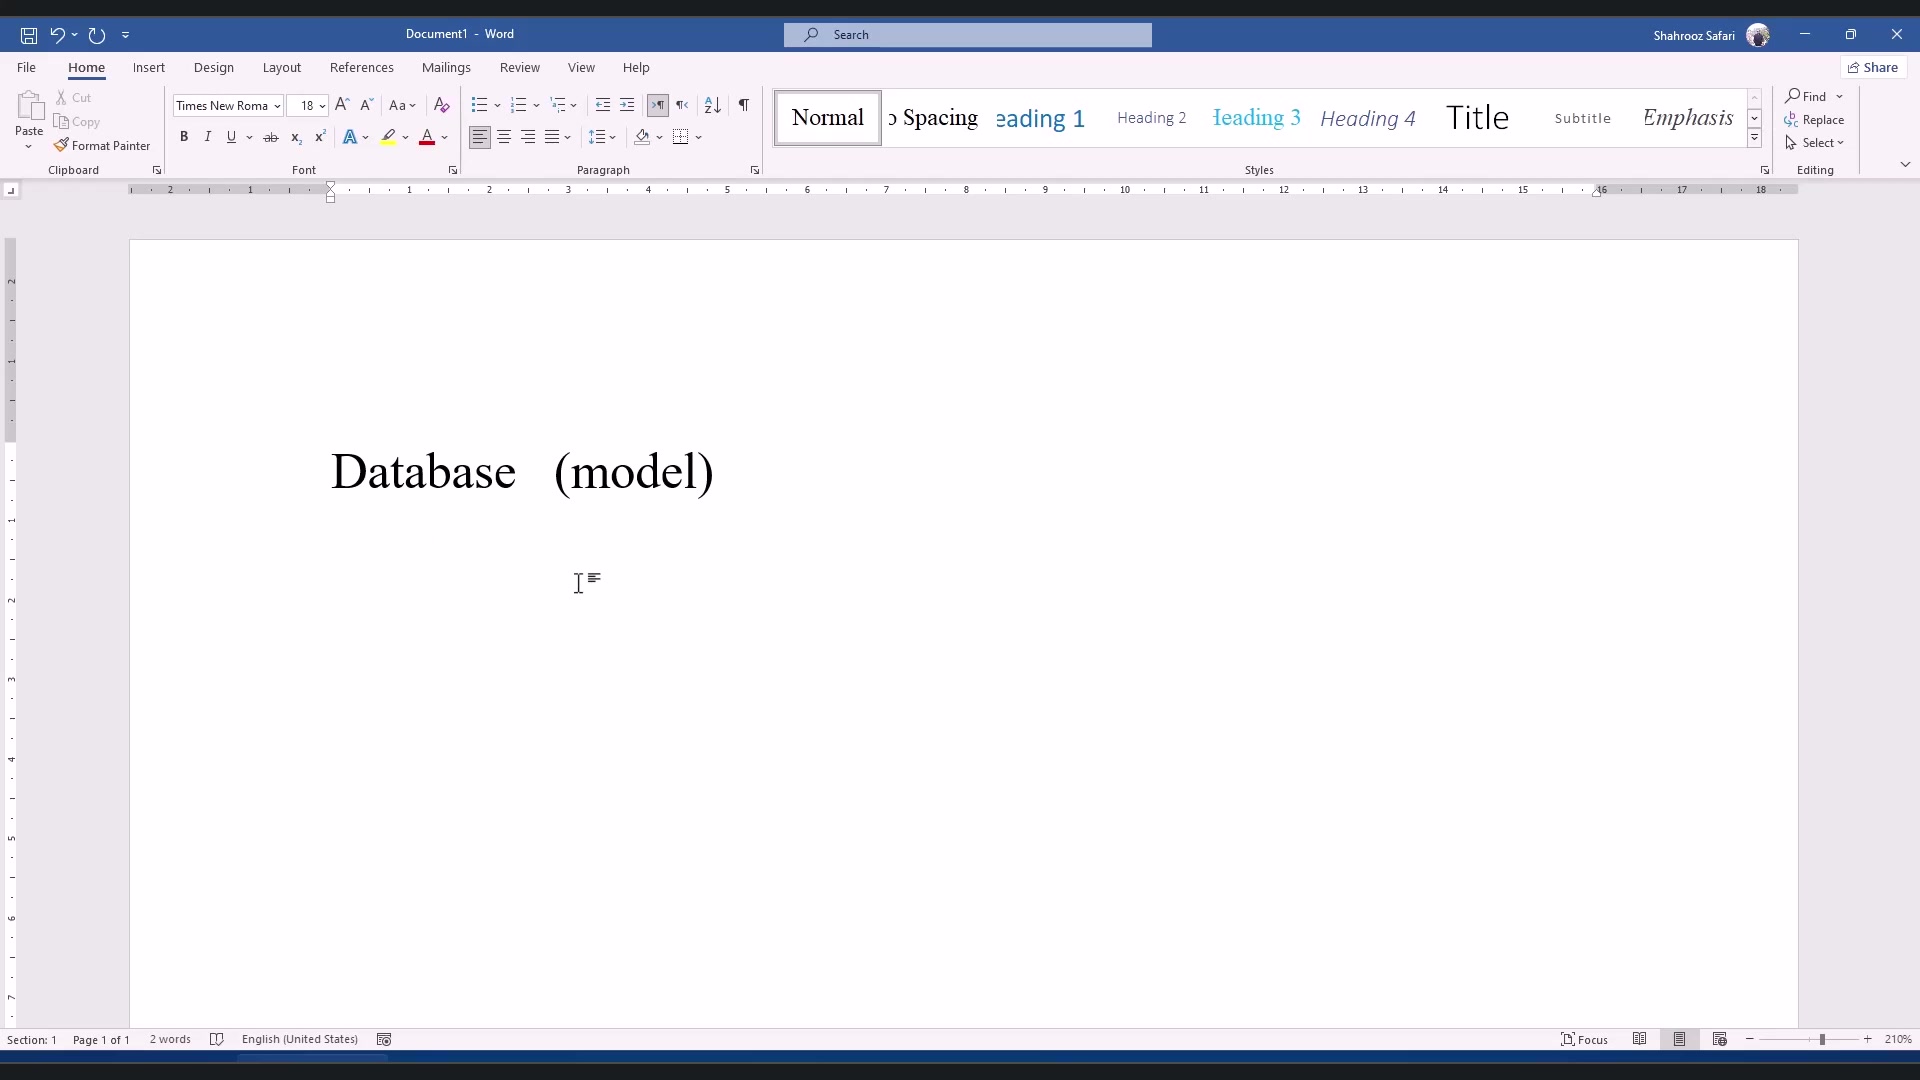Center align the paragraph
This screenshot has width=1920, height=1080.
point(504,137)
